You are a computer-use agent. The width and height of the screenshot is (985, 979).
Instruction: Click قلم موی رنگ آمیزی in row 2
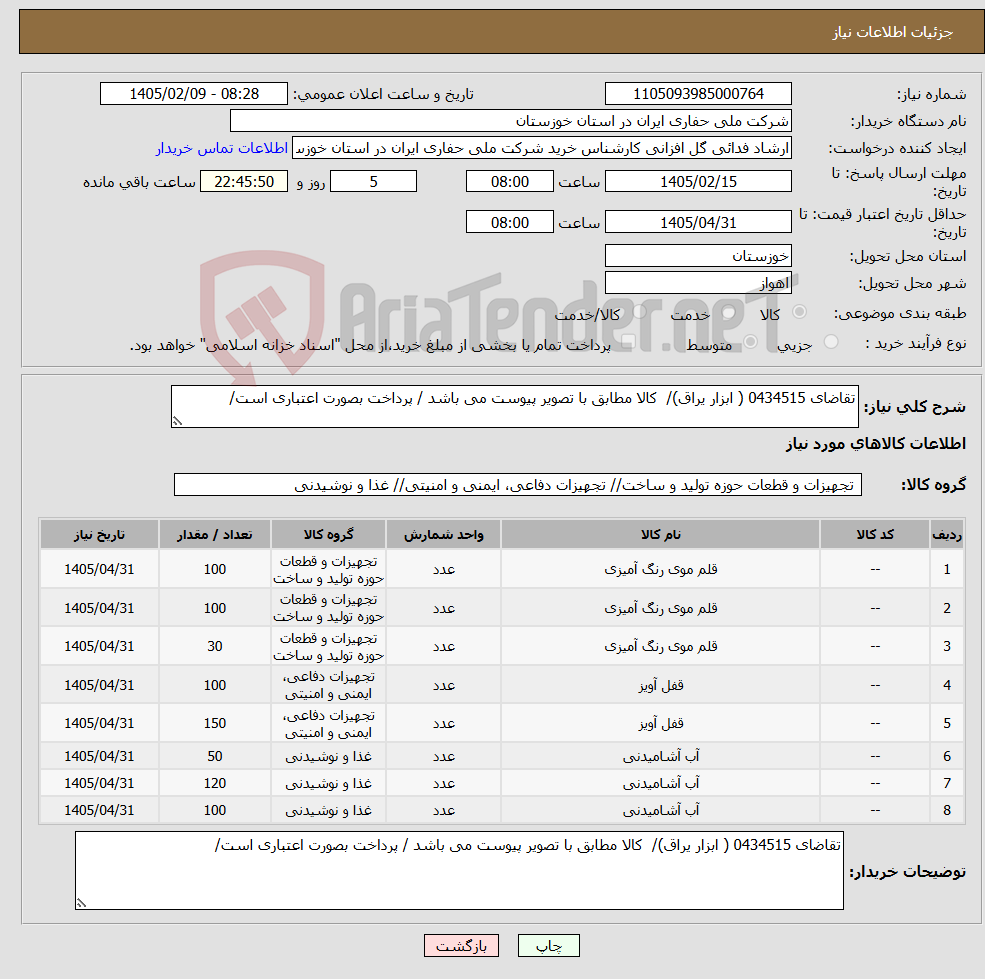tap(660, 608)
